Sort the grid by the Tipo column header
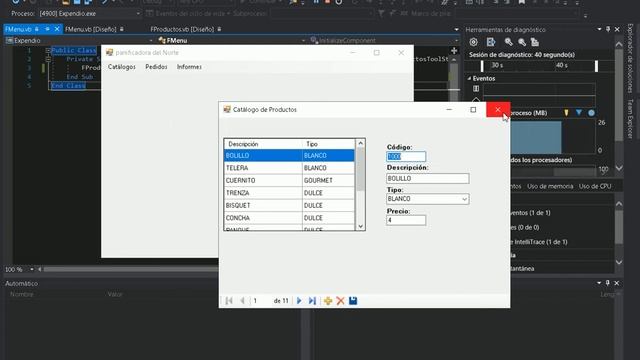Viewport: 640px width, 360px height. pos(329,144)
